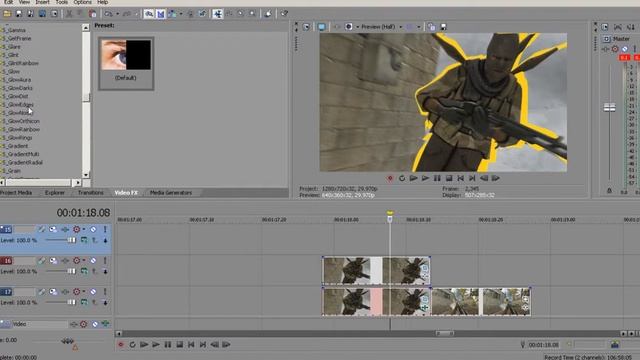Open Master bus FX icon in mixer
The height and width of the screenshot is (360, 640).
[x=605, y=49]
